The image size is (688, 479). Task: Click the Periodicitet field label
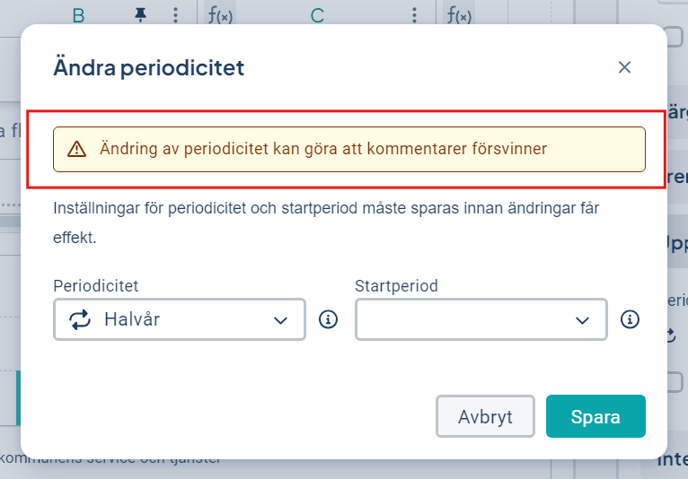click(95, 286)
